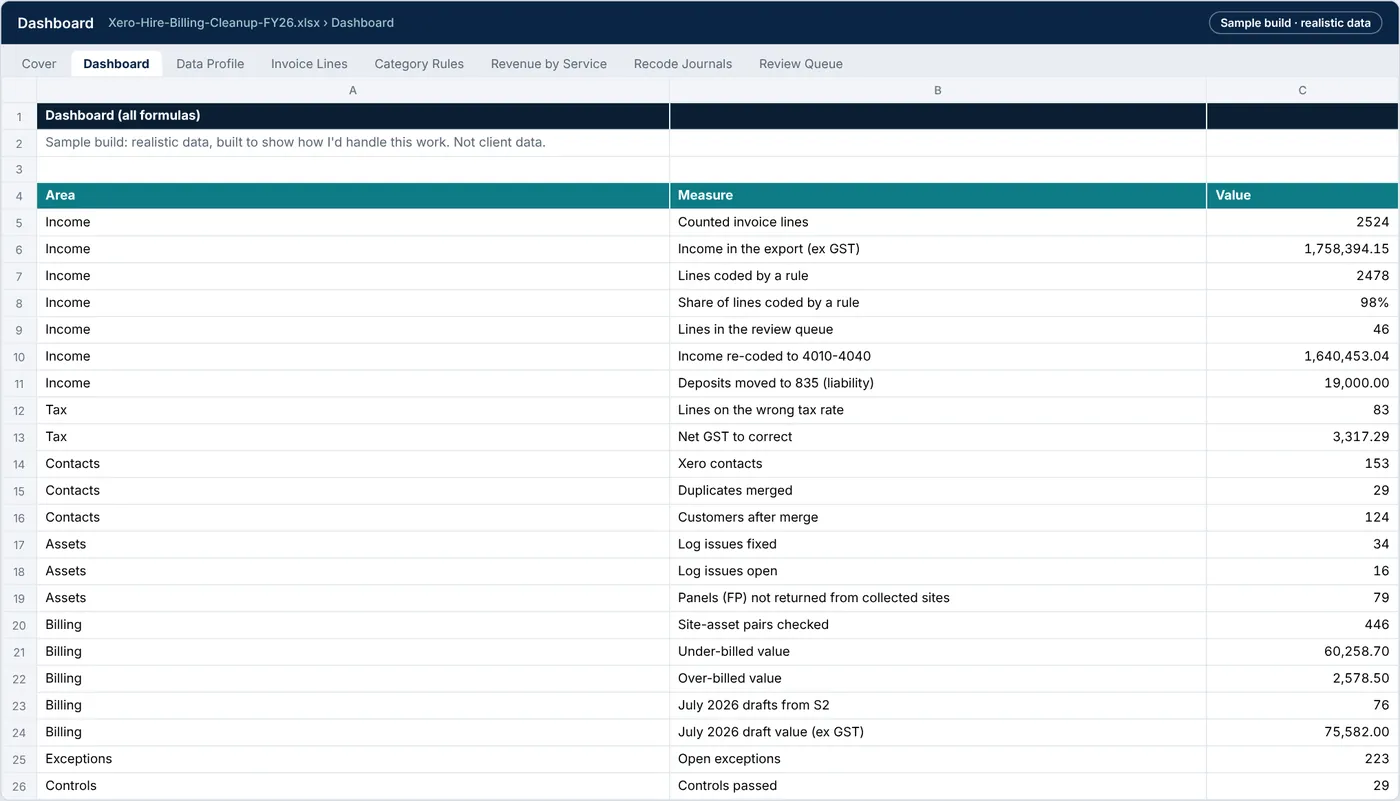This screenshot has height=801, width=1400.
Task: Select Lines on the wrong tax rate
Action: [x=938, y=410]
